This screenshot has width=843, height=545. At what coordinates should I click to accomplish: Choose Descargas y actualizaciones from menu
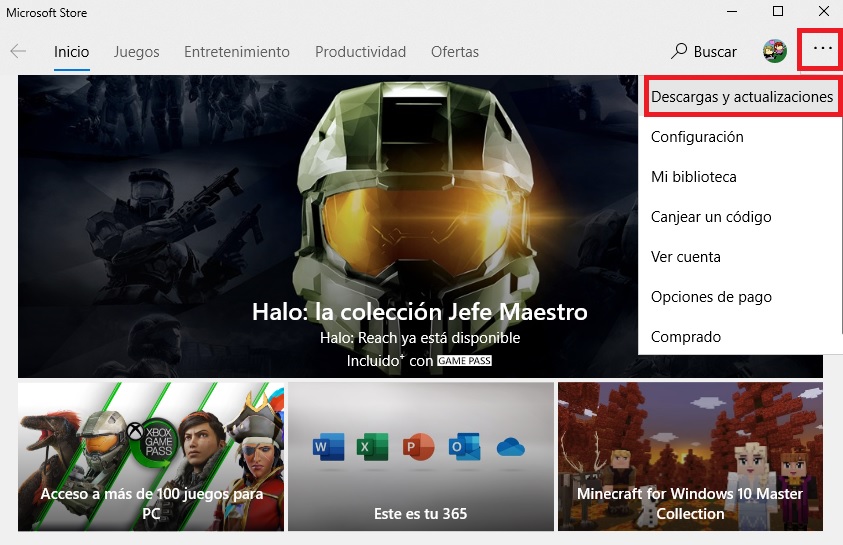click(x=742, y=97)
